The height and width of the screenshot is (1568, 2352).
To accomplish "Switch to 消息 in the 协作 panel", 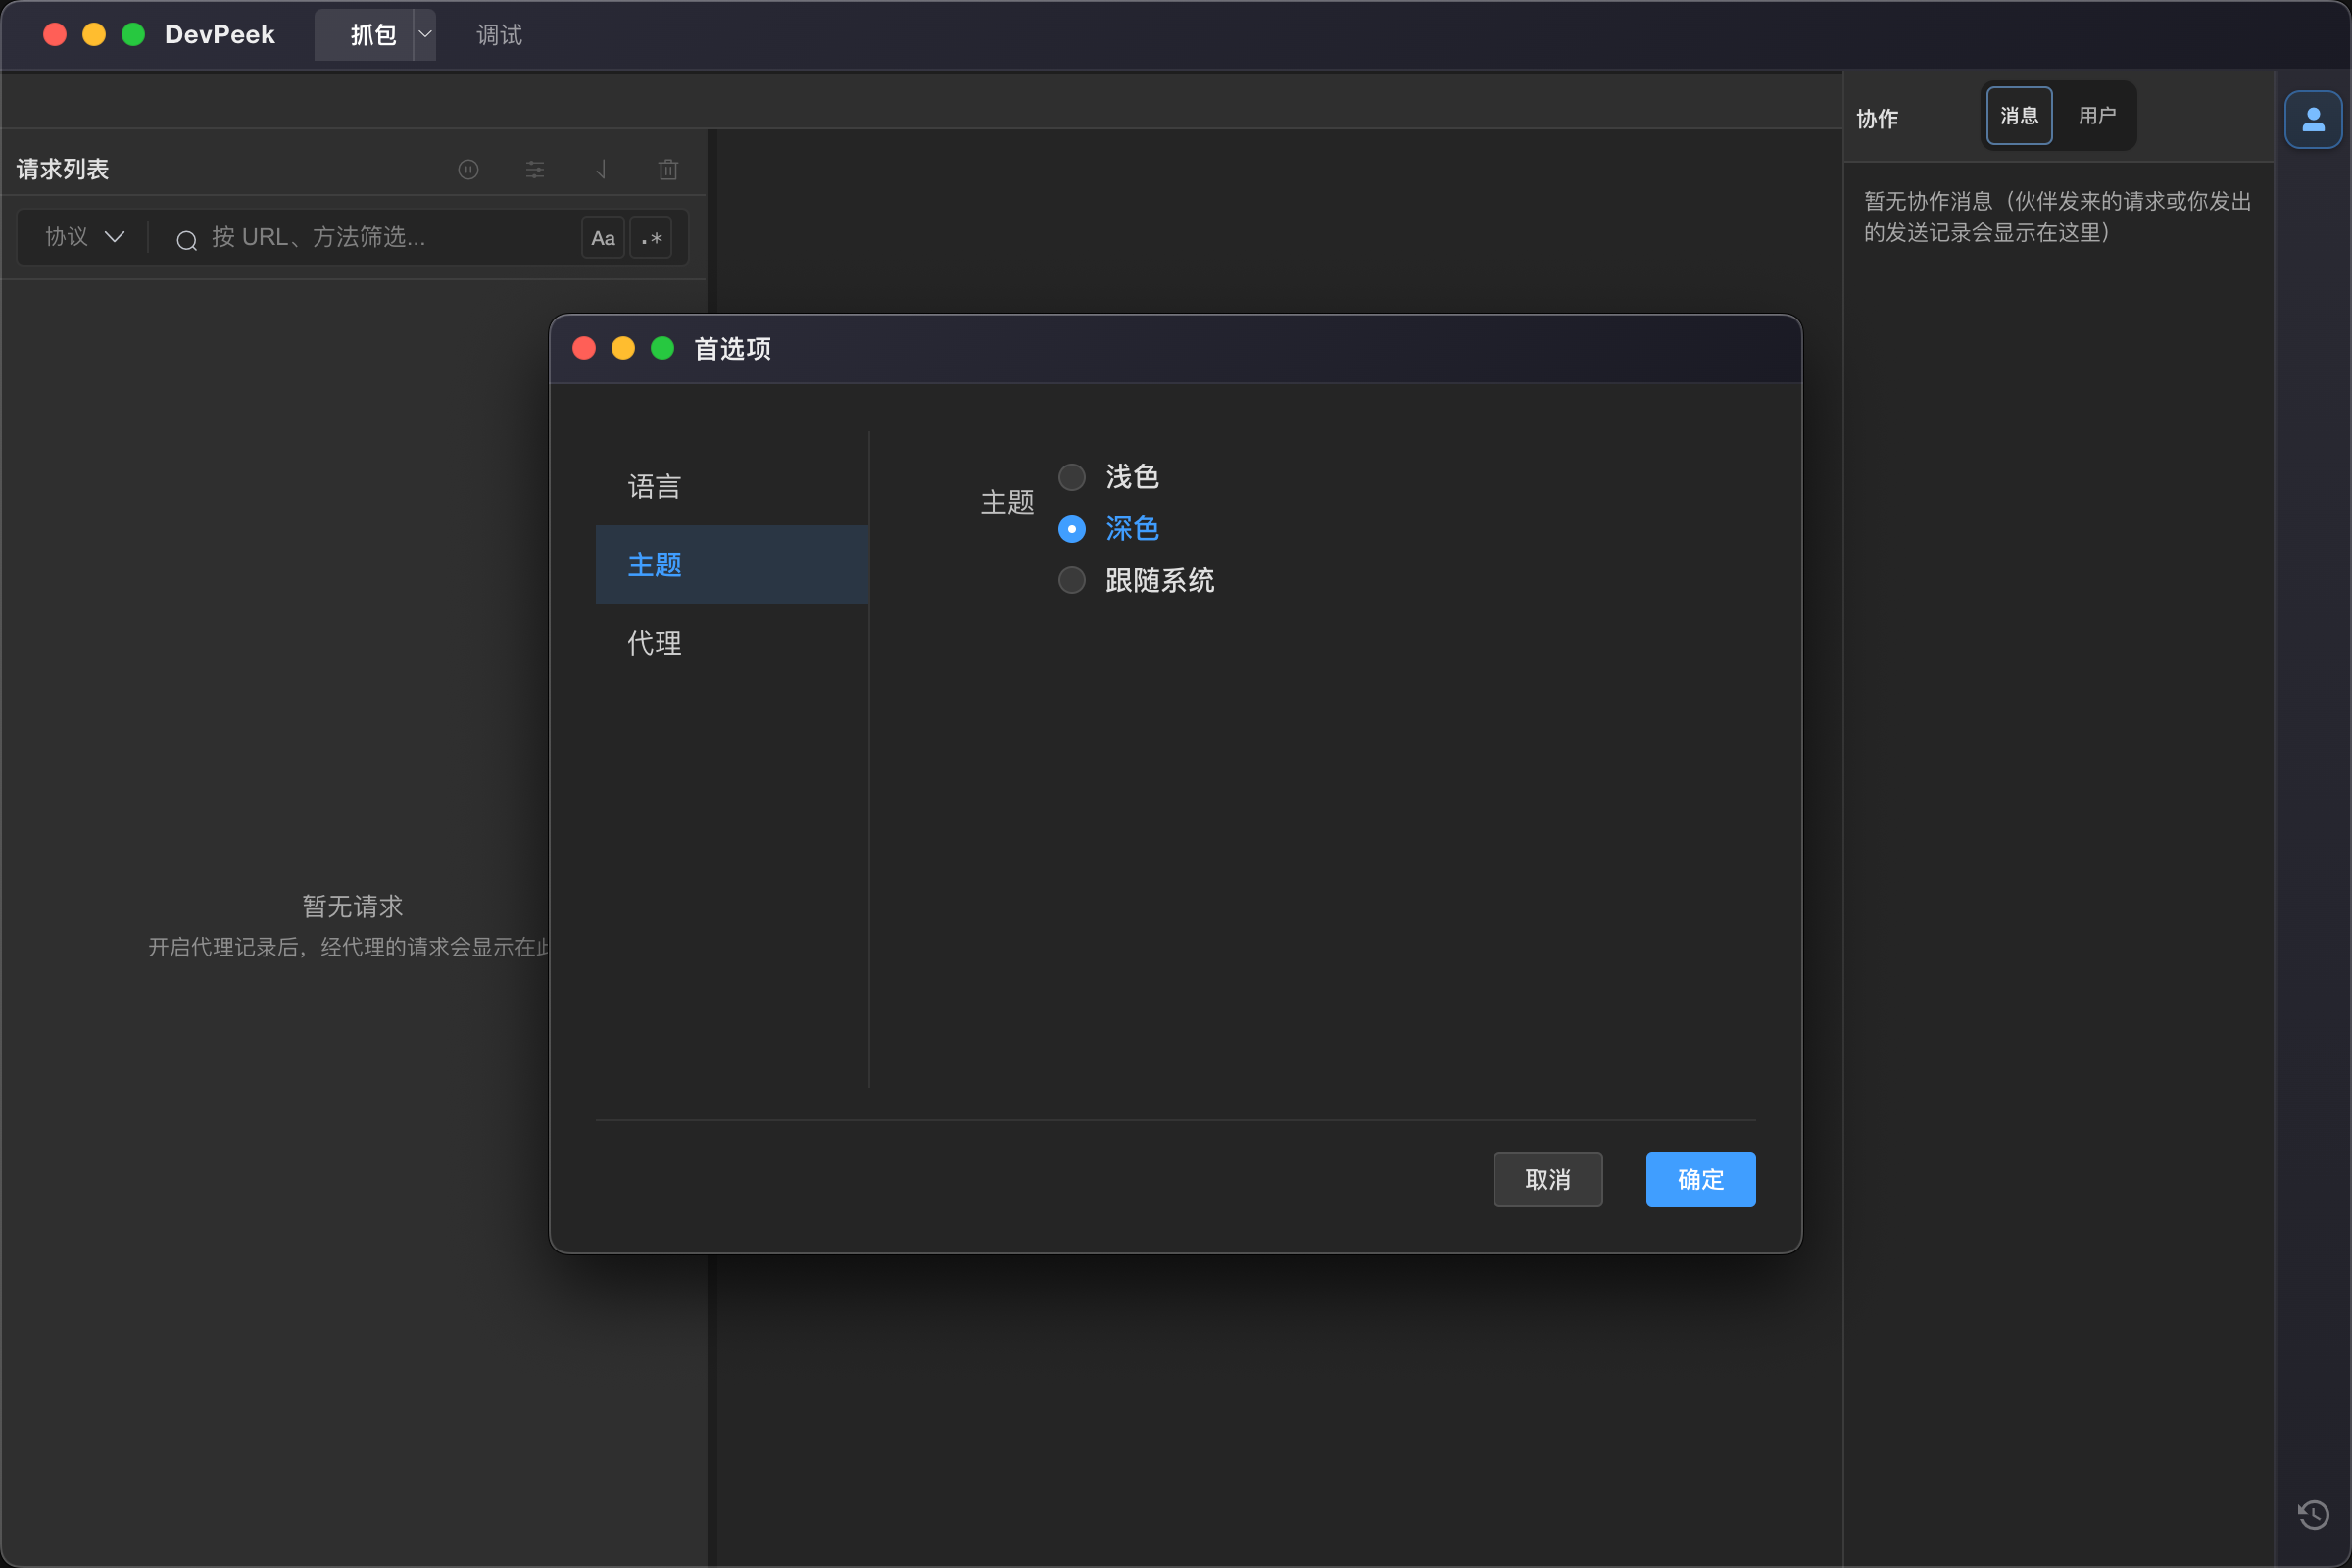I will [x=2019, y=116].
